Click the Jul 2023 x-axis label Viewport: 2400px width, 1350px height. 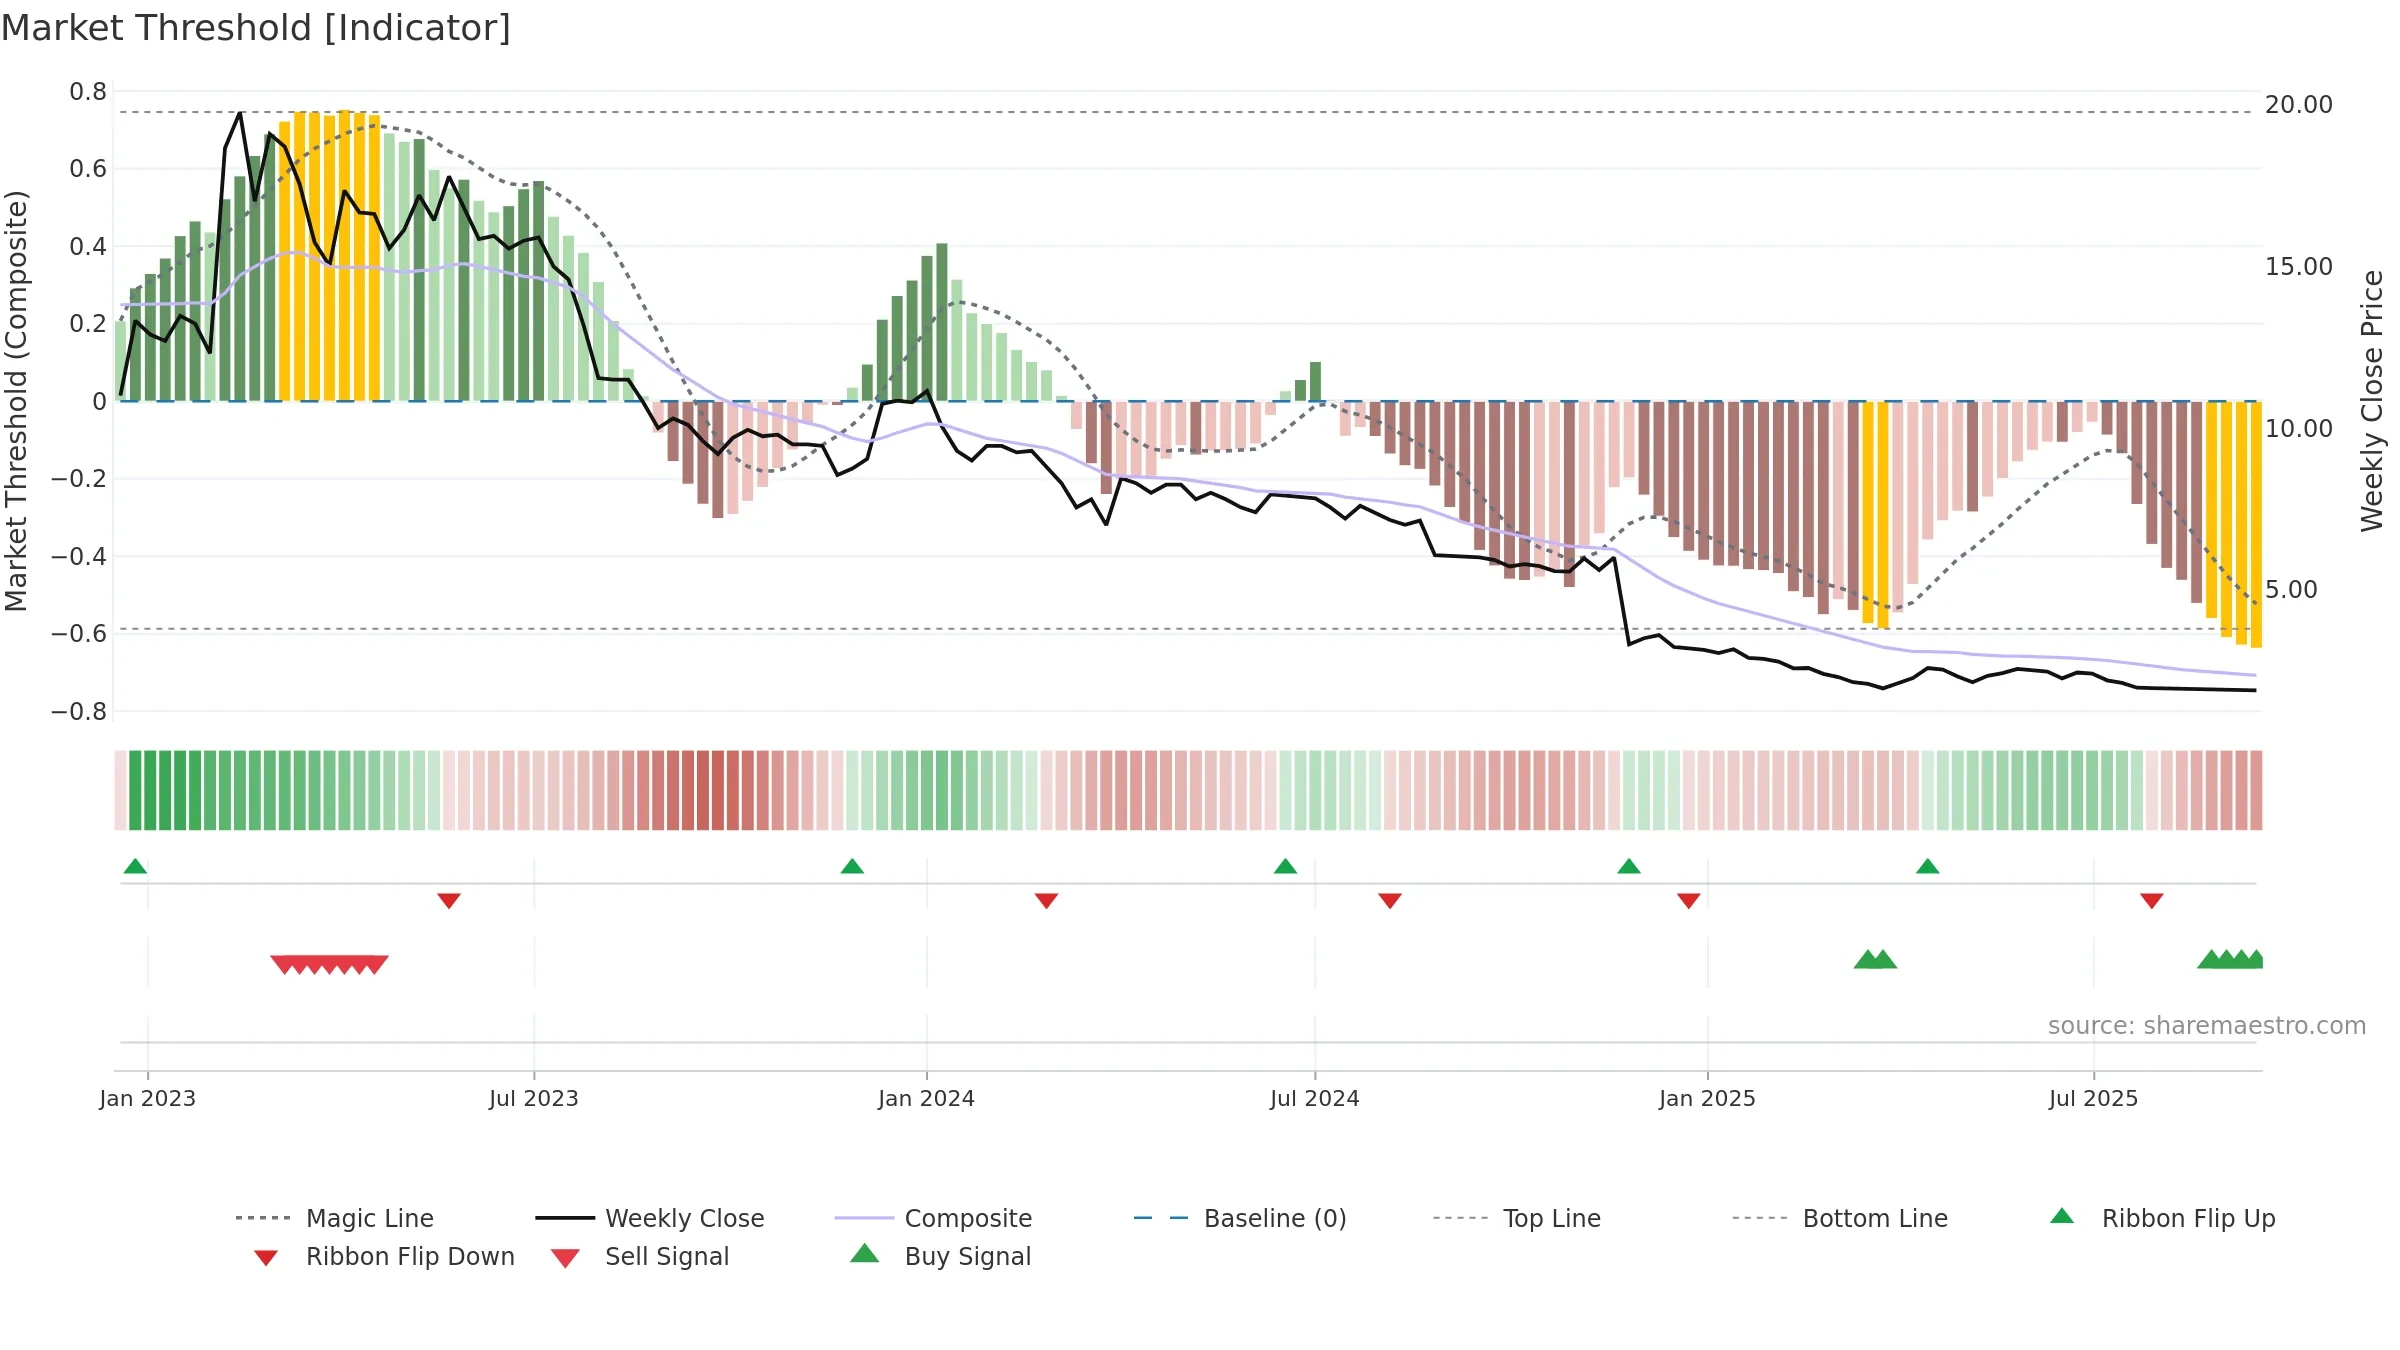pyautogui.click(x=534, y=1098)
